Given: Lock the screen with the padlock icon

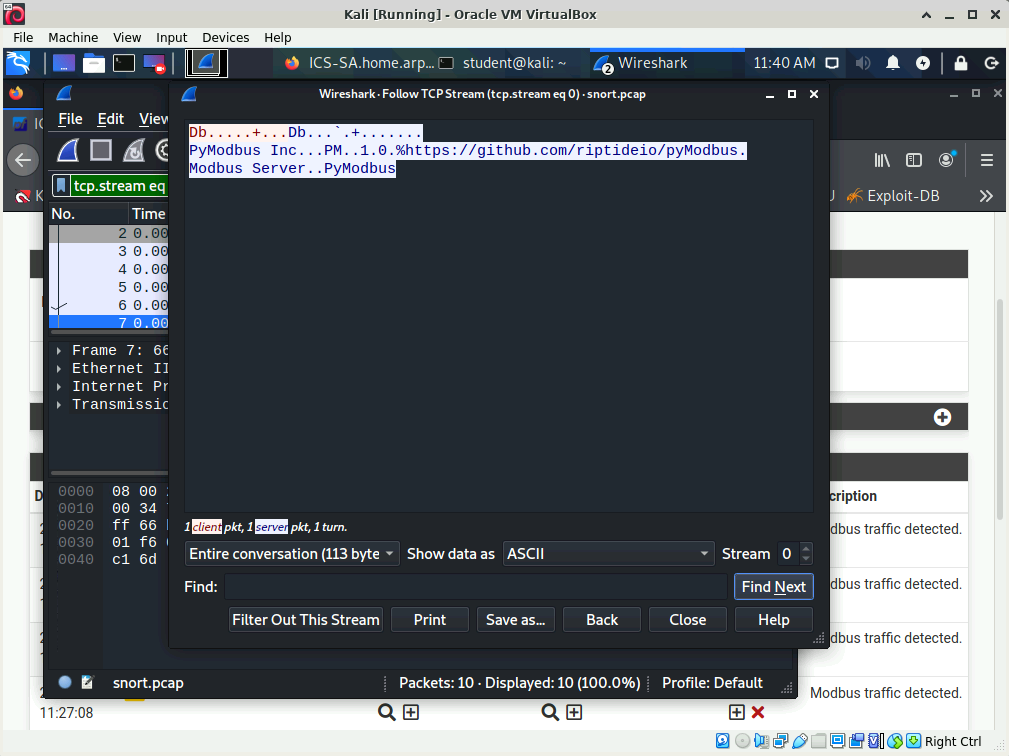Looking at the screenshot, I should pyautogui.click(x=961, y=63).
